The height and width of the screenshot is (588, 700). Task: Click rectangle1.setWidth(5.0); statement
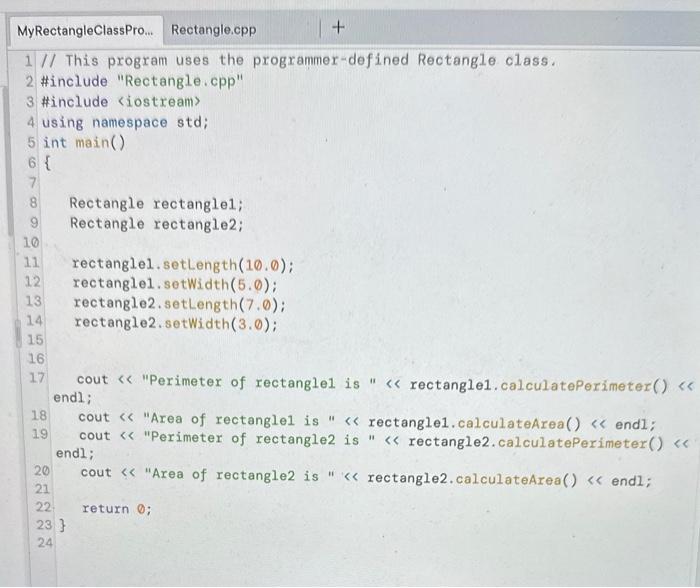pos(175,284)
